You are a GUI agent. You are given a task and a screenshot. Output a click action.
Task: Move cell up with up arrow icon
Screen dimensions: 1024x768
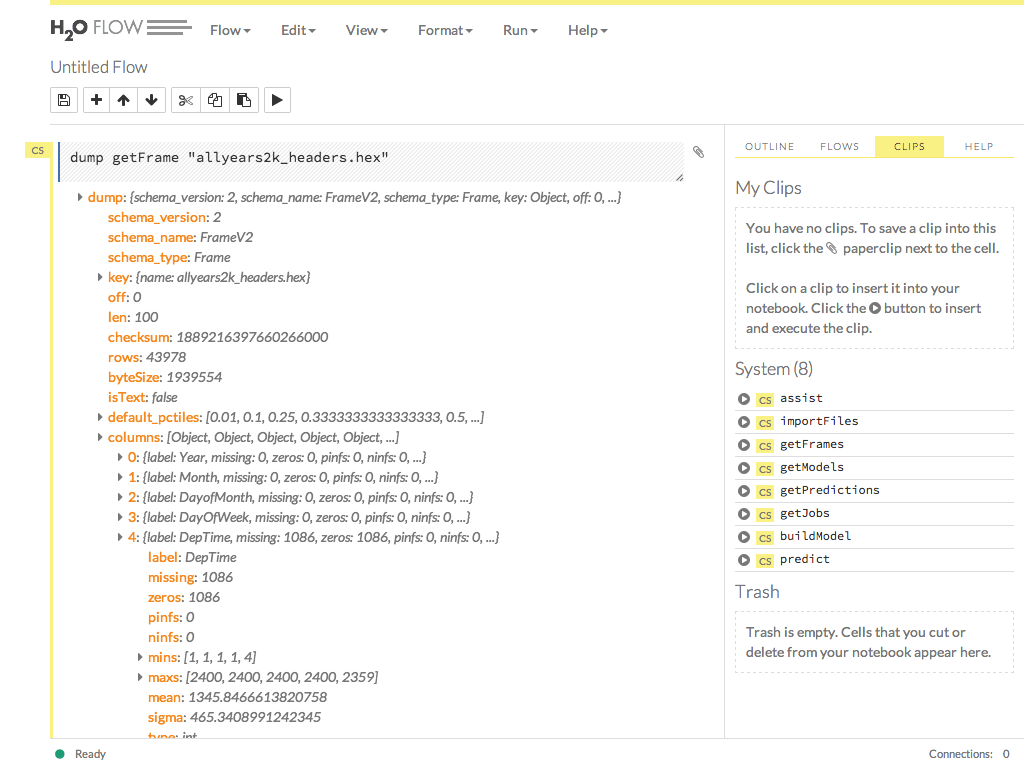[123, 100]
